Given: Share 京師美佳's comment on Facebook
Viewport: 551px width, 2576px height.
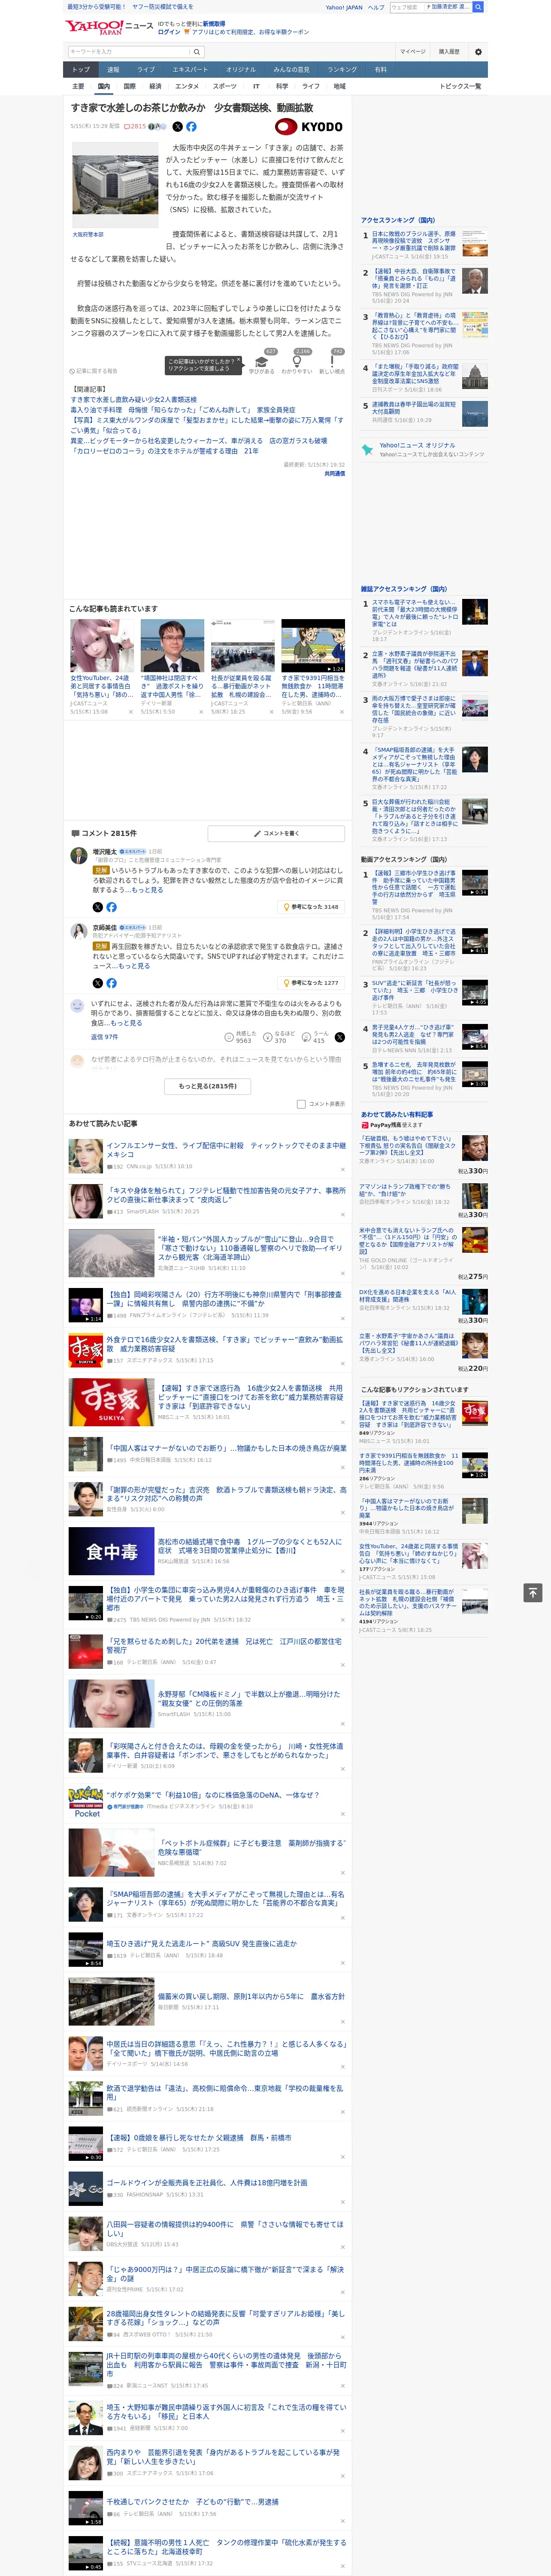Looking at the screenshot, I should 111,983.
